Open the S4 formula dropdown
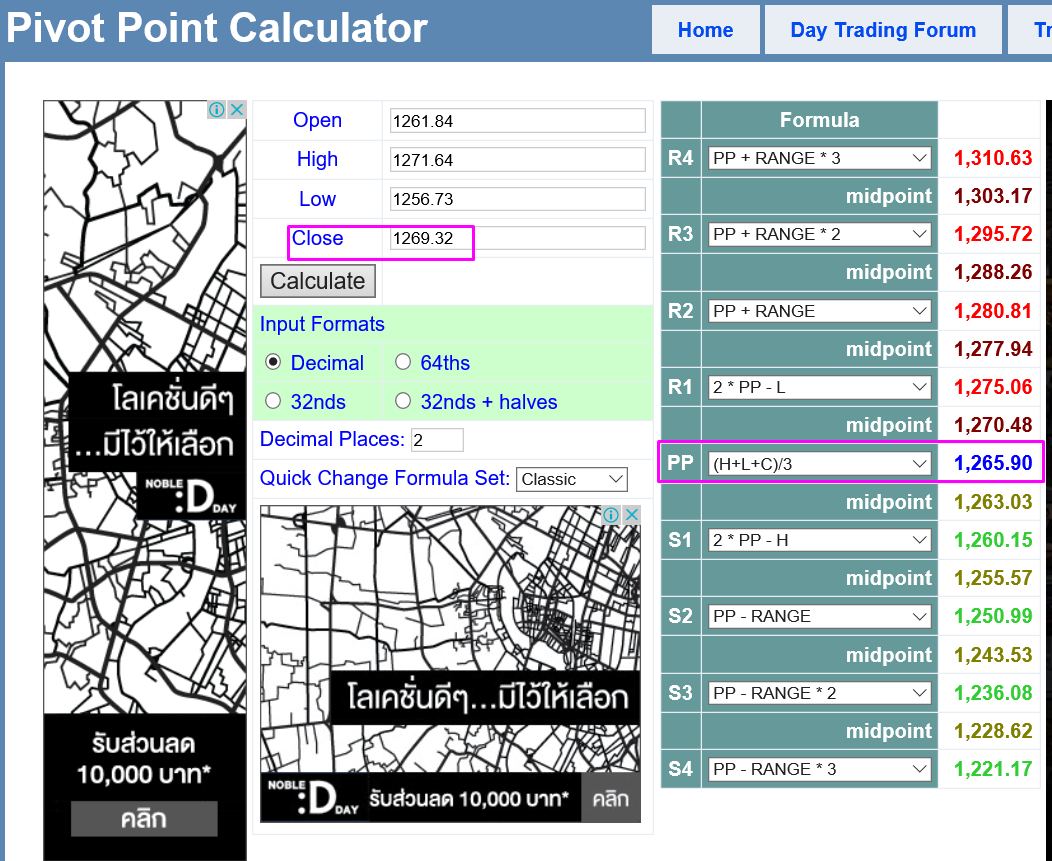 pyautogui.click(x=819, y=769)
